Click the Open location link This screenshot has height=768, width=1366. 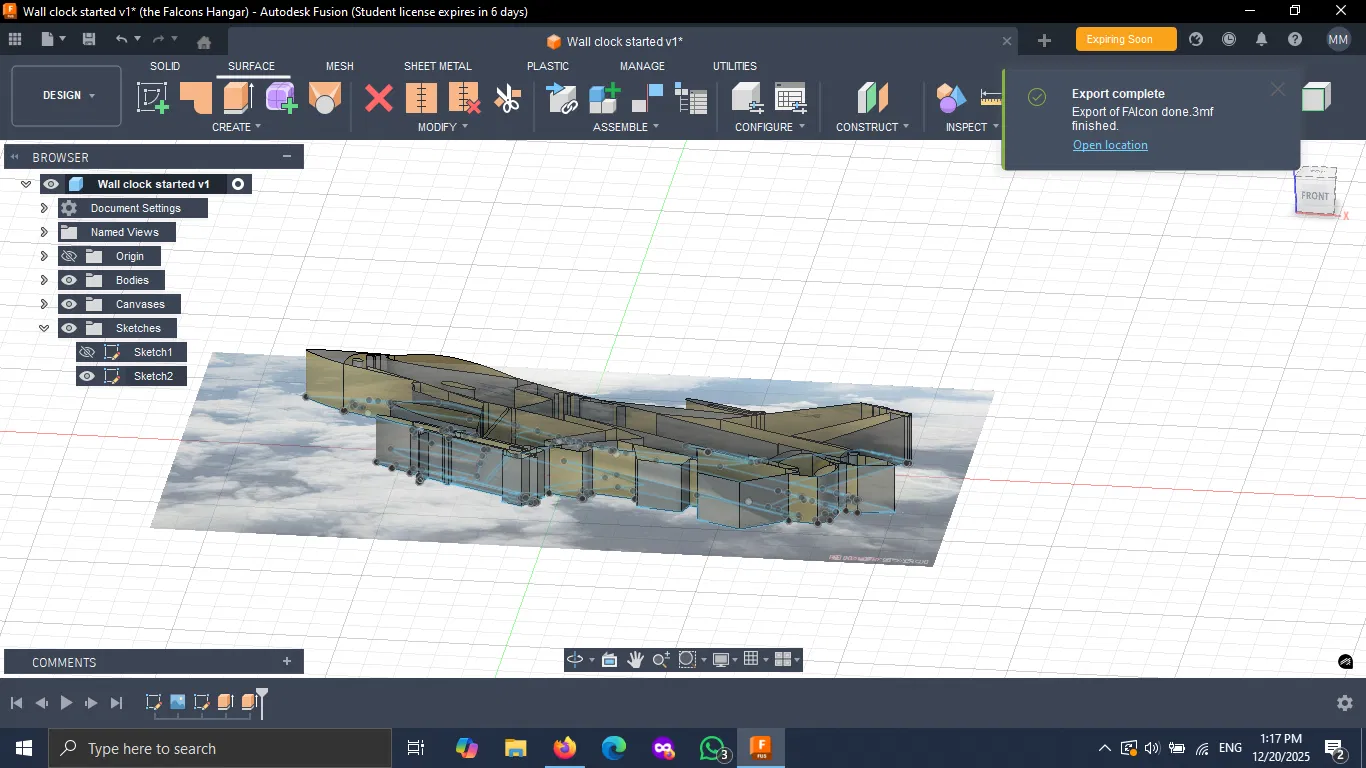pyautogui.click(x=1110, y=145)
